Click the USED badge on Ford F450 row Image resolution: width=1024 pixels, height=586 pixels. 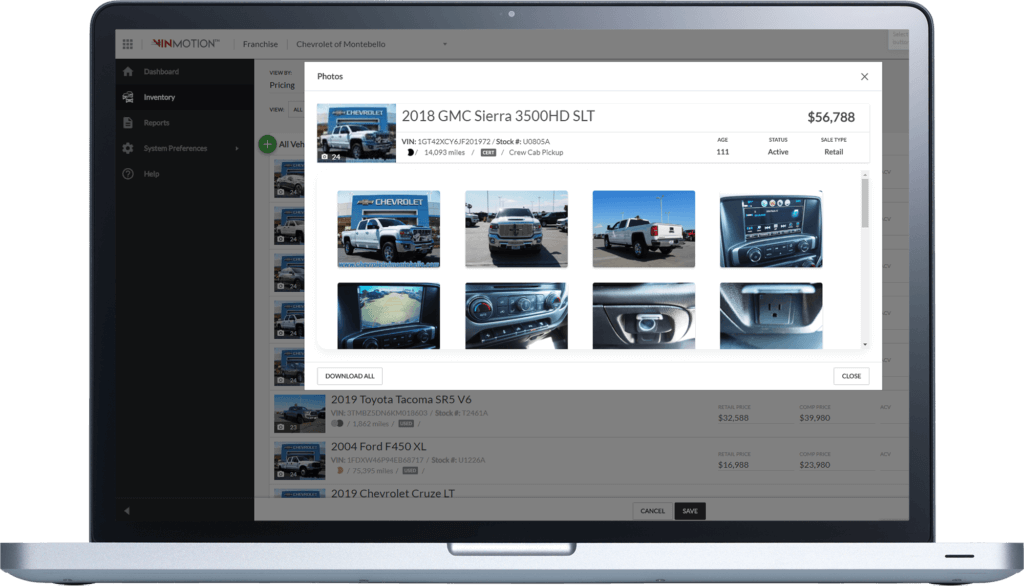410,470
